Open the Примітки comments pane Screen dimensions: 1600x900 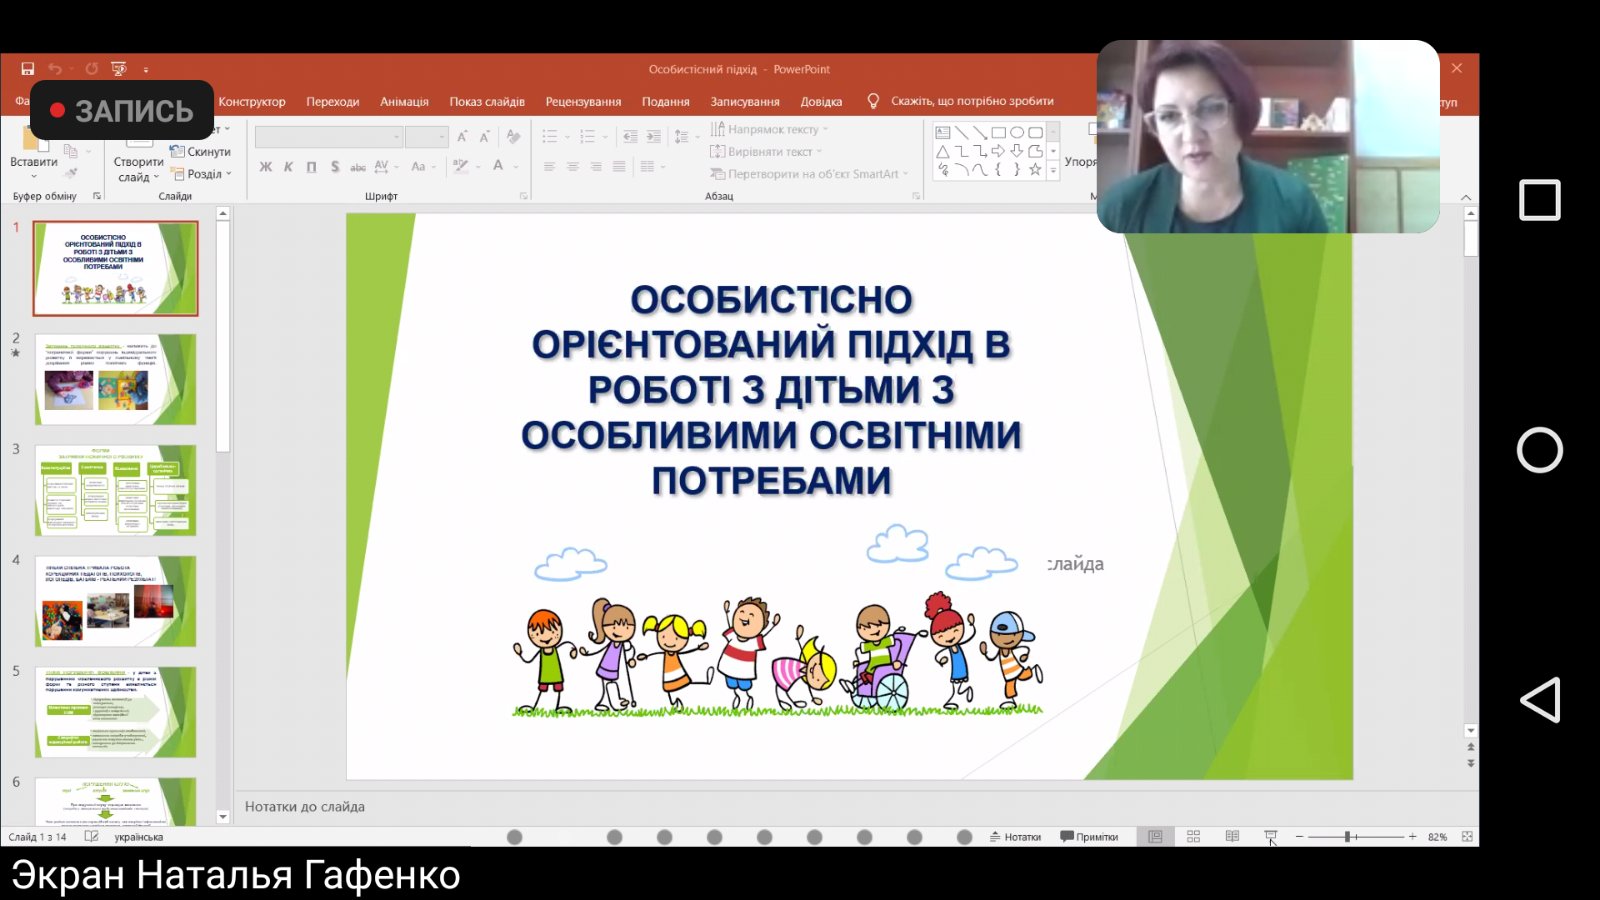coord(1090,837)
